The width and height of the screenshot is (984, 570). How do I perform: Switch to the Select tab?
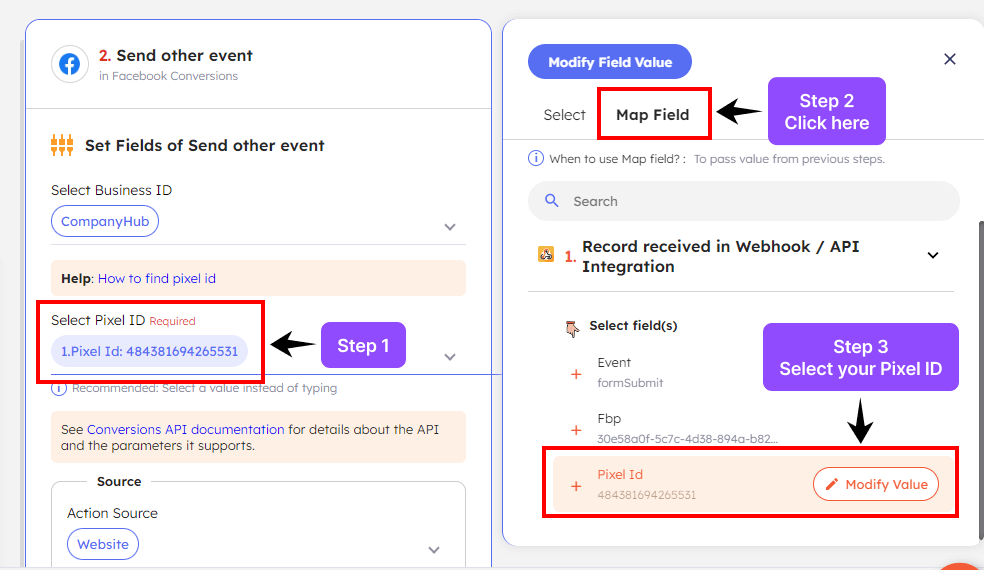(x=564, y=115)
